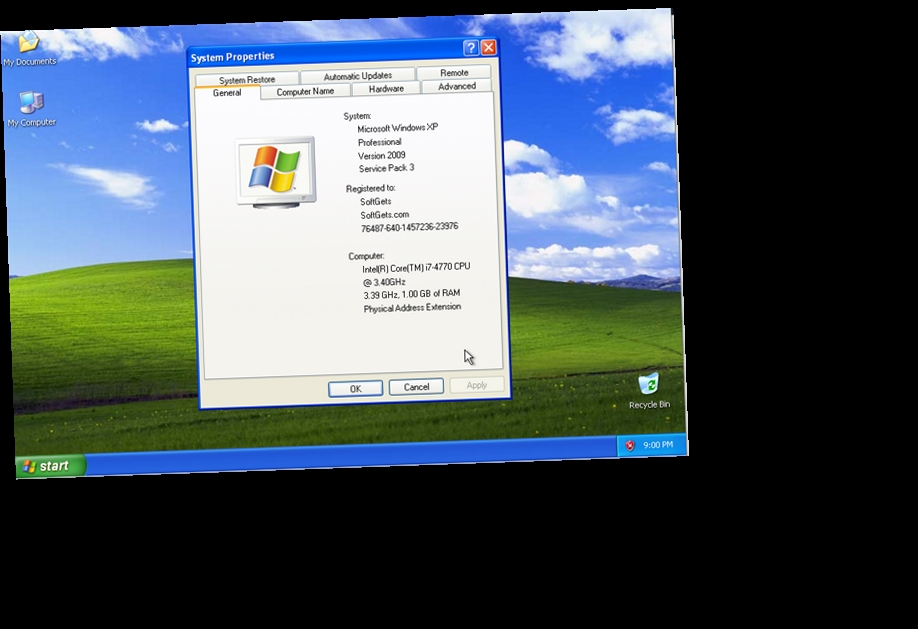This screenshot has height=629, width=918.
Task: Click the 'Registered to:' label
Action: click(x=371, y=188)
